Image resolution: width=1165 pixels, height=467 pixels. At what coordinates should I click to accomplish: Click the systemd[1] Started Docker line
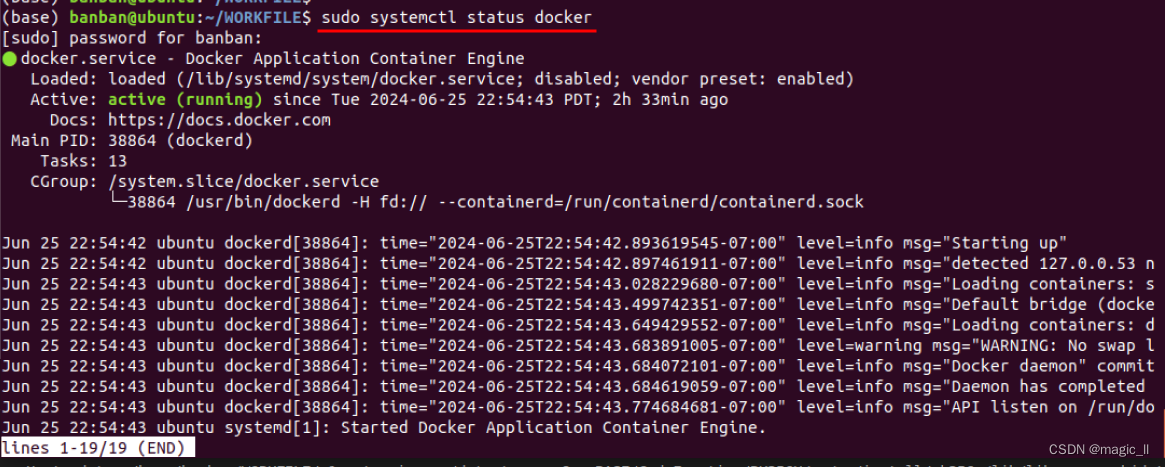tap(383, 428)
